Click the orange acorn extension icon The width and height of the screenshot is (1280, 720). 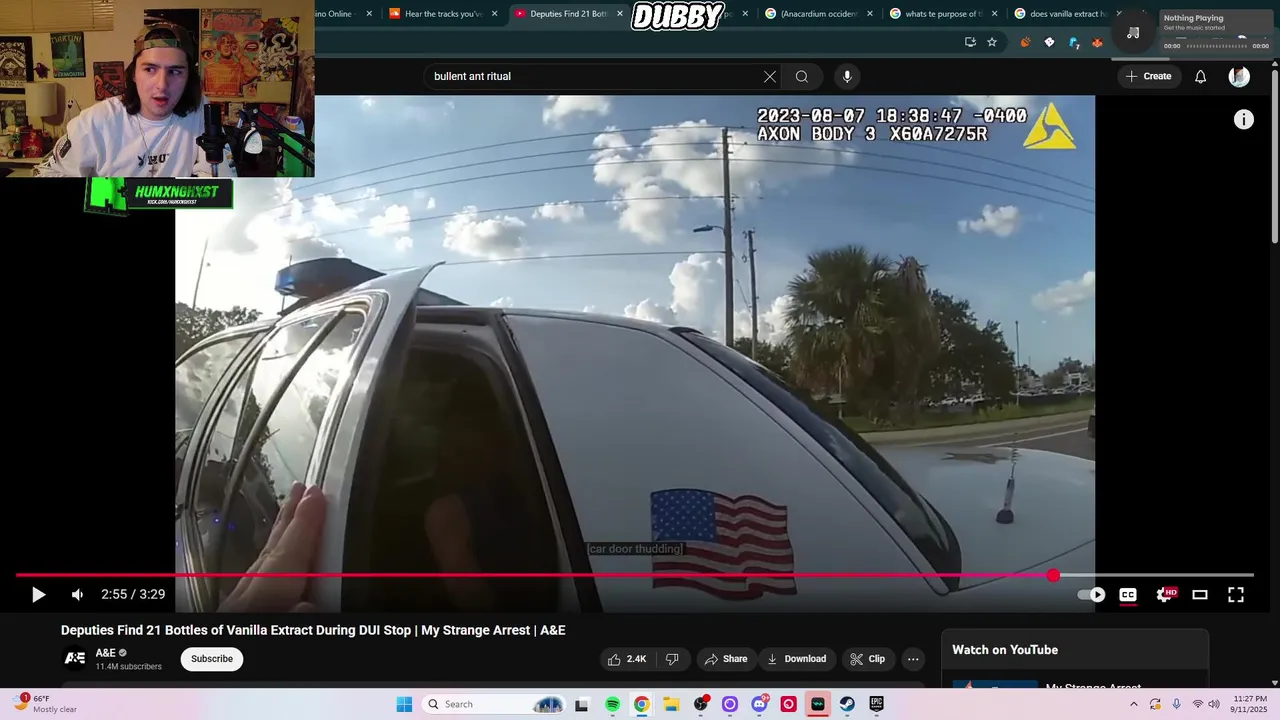(1025, 42)
